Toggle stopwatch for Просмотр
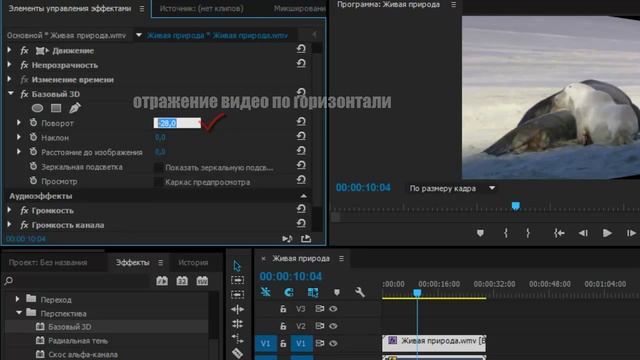The width and height of the screenshot is (640, 360). (x=33, y=181)
